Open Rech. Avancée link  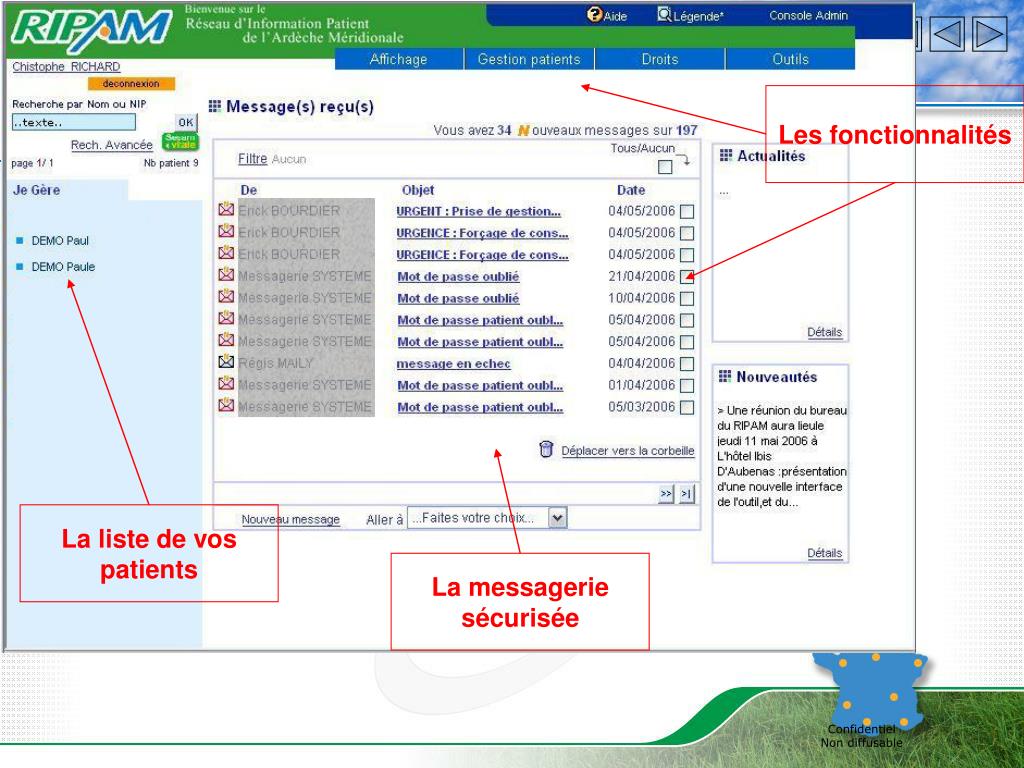(x=112, y=145)
